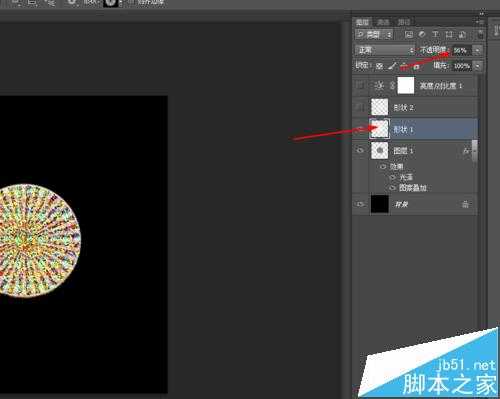The height and width of the screenshot is (399, 500).
Task: Select the 背景 layer name
Action: pyautogui.click(x=402, y=205)
